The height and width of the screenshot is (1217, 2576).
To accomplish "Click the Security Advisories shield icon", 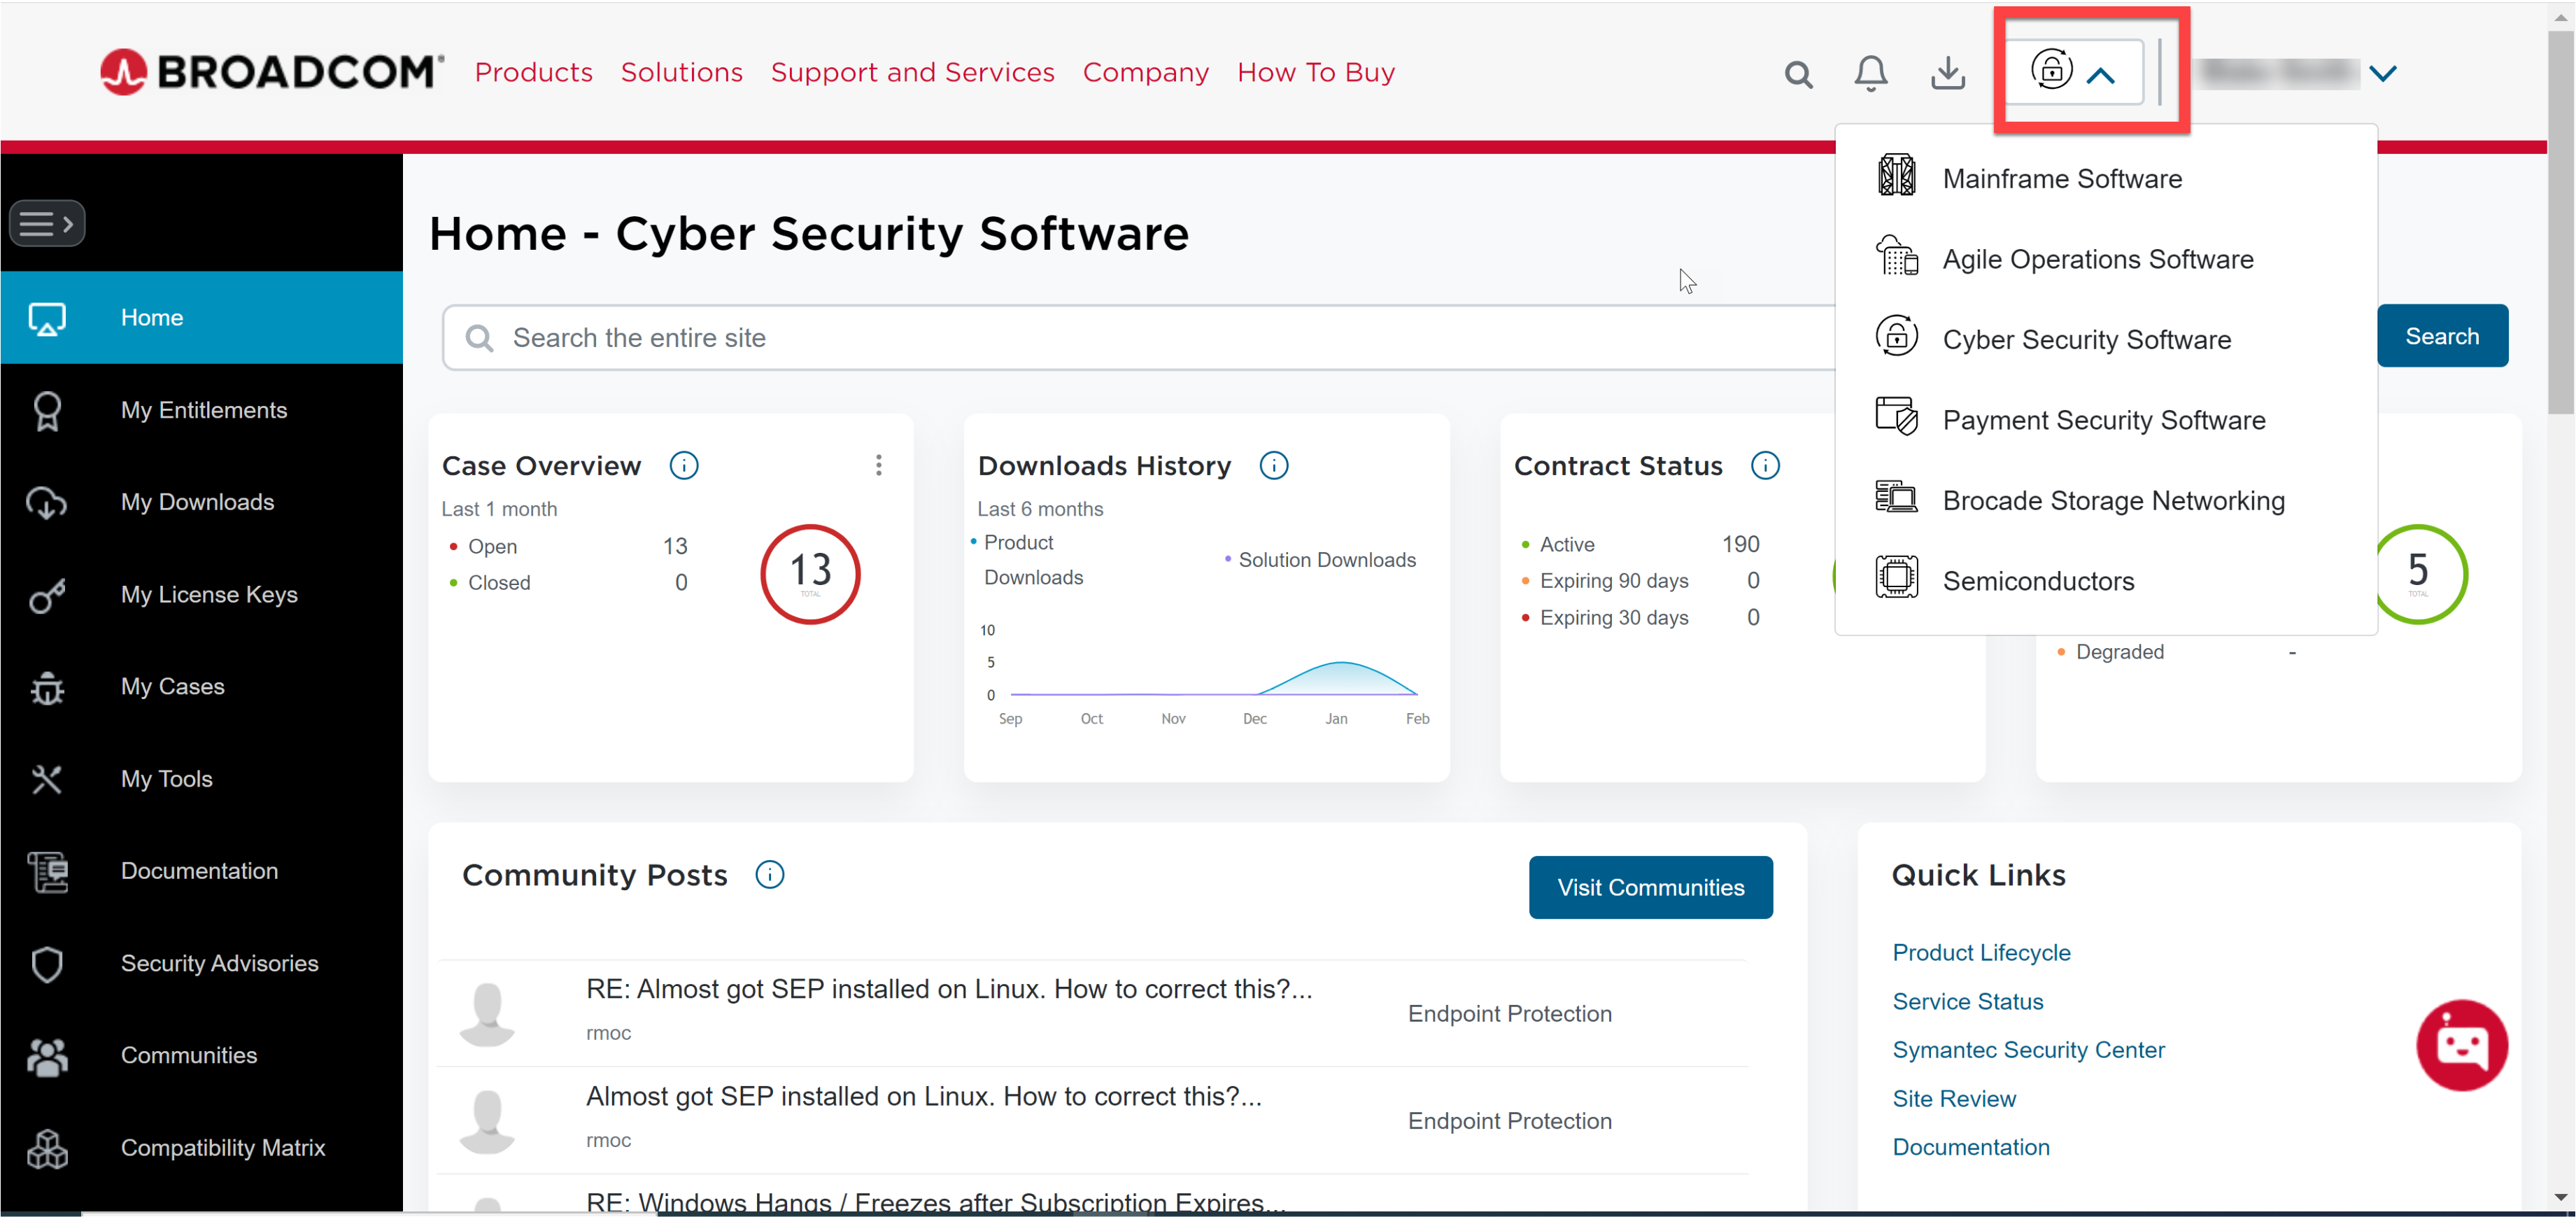I will 47,964.
